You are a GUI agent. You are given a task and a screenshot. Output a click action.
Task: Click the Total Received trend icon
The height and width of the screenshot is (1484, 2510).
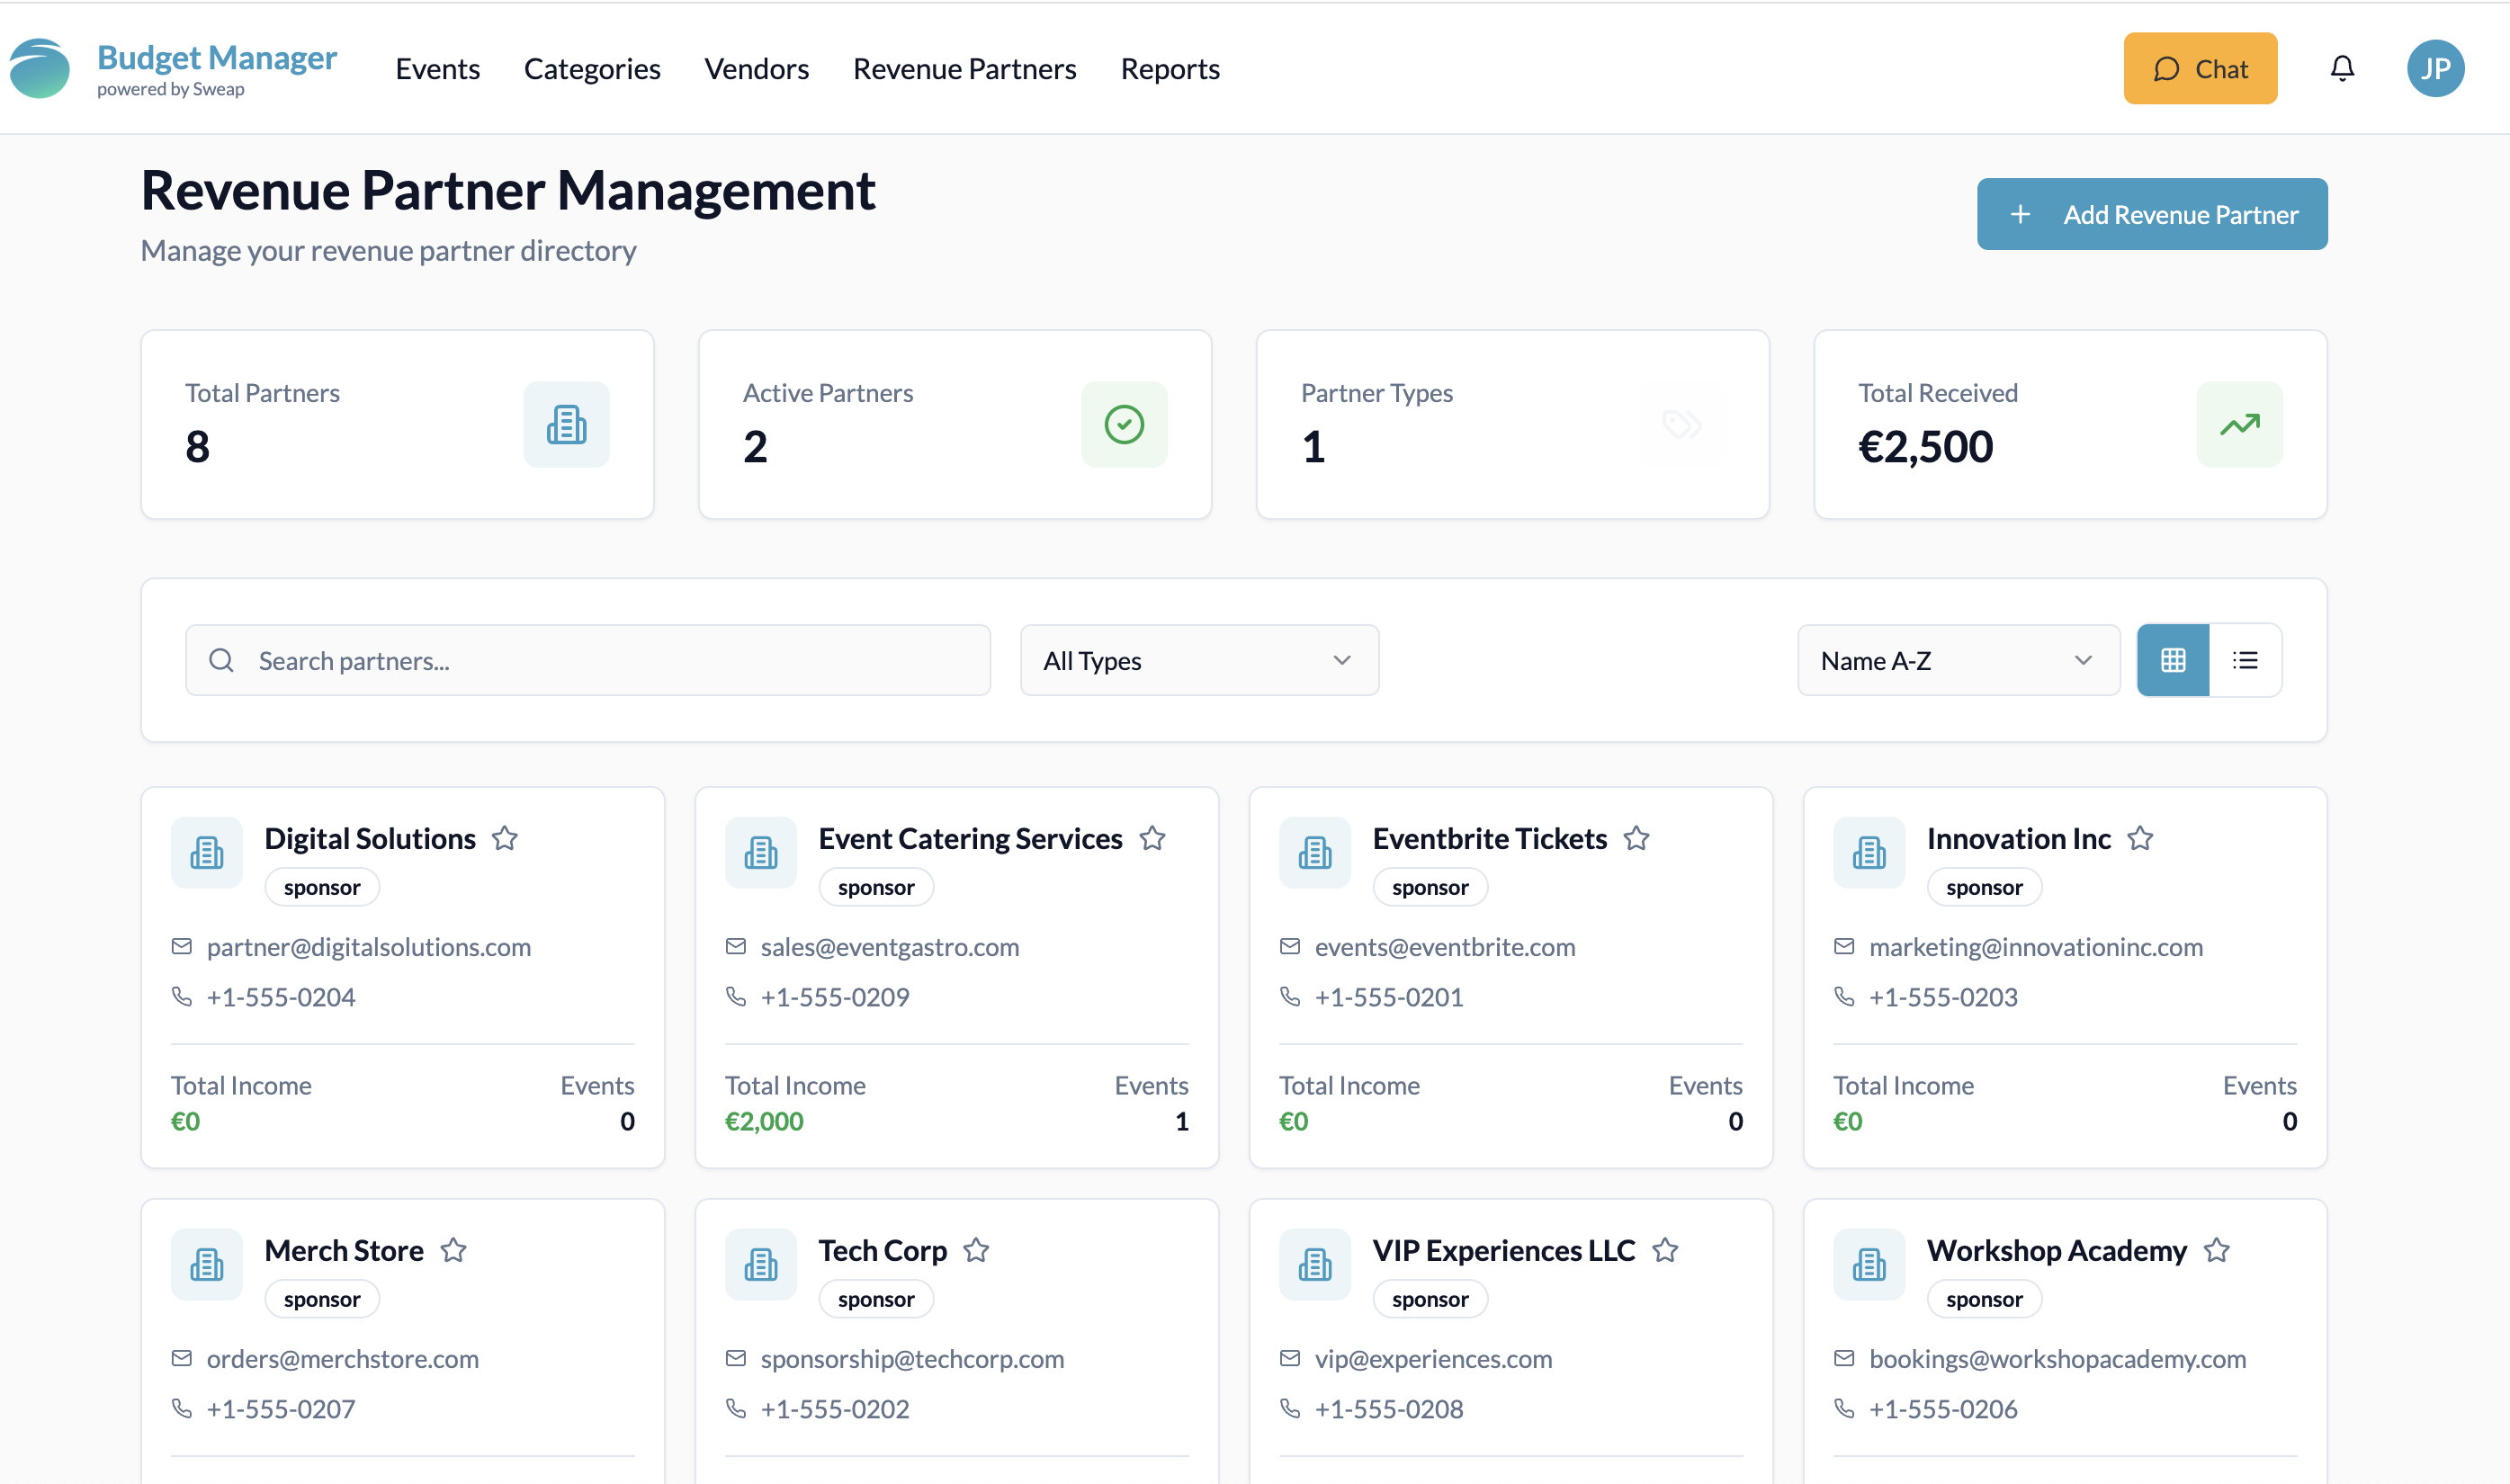2239,424
